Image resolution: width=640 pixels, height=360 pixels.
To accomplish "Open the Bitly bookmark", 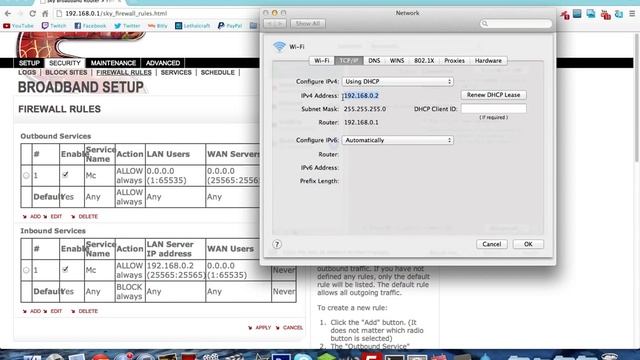I will [158, 26].
